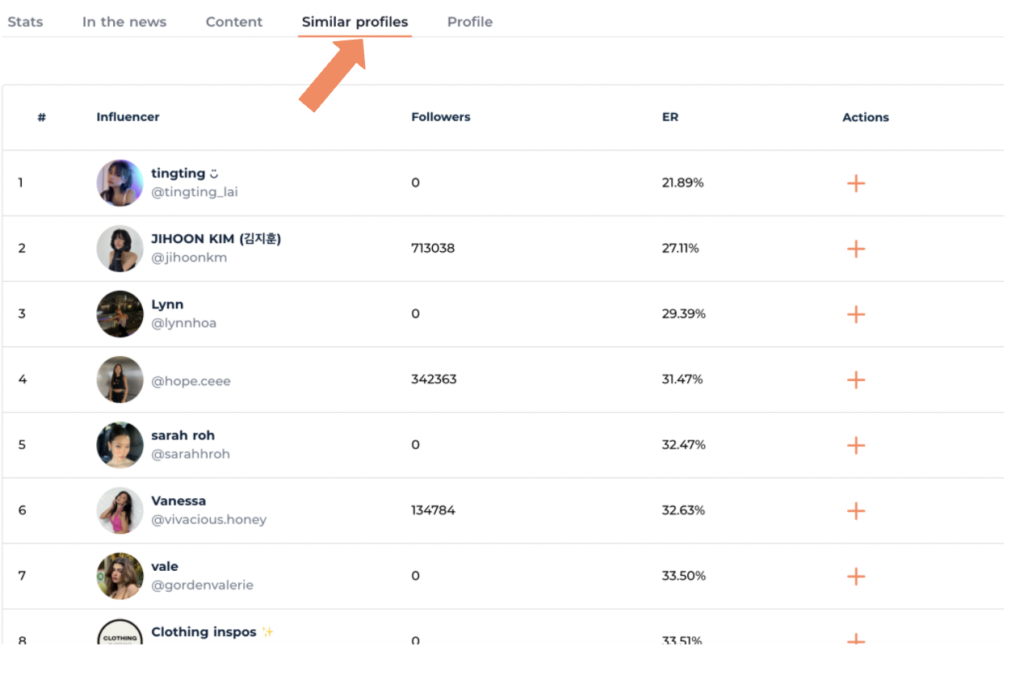Click the plus icon for tingting

pyautogui.click(x=855, y=183)
